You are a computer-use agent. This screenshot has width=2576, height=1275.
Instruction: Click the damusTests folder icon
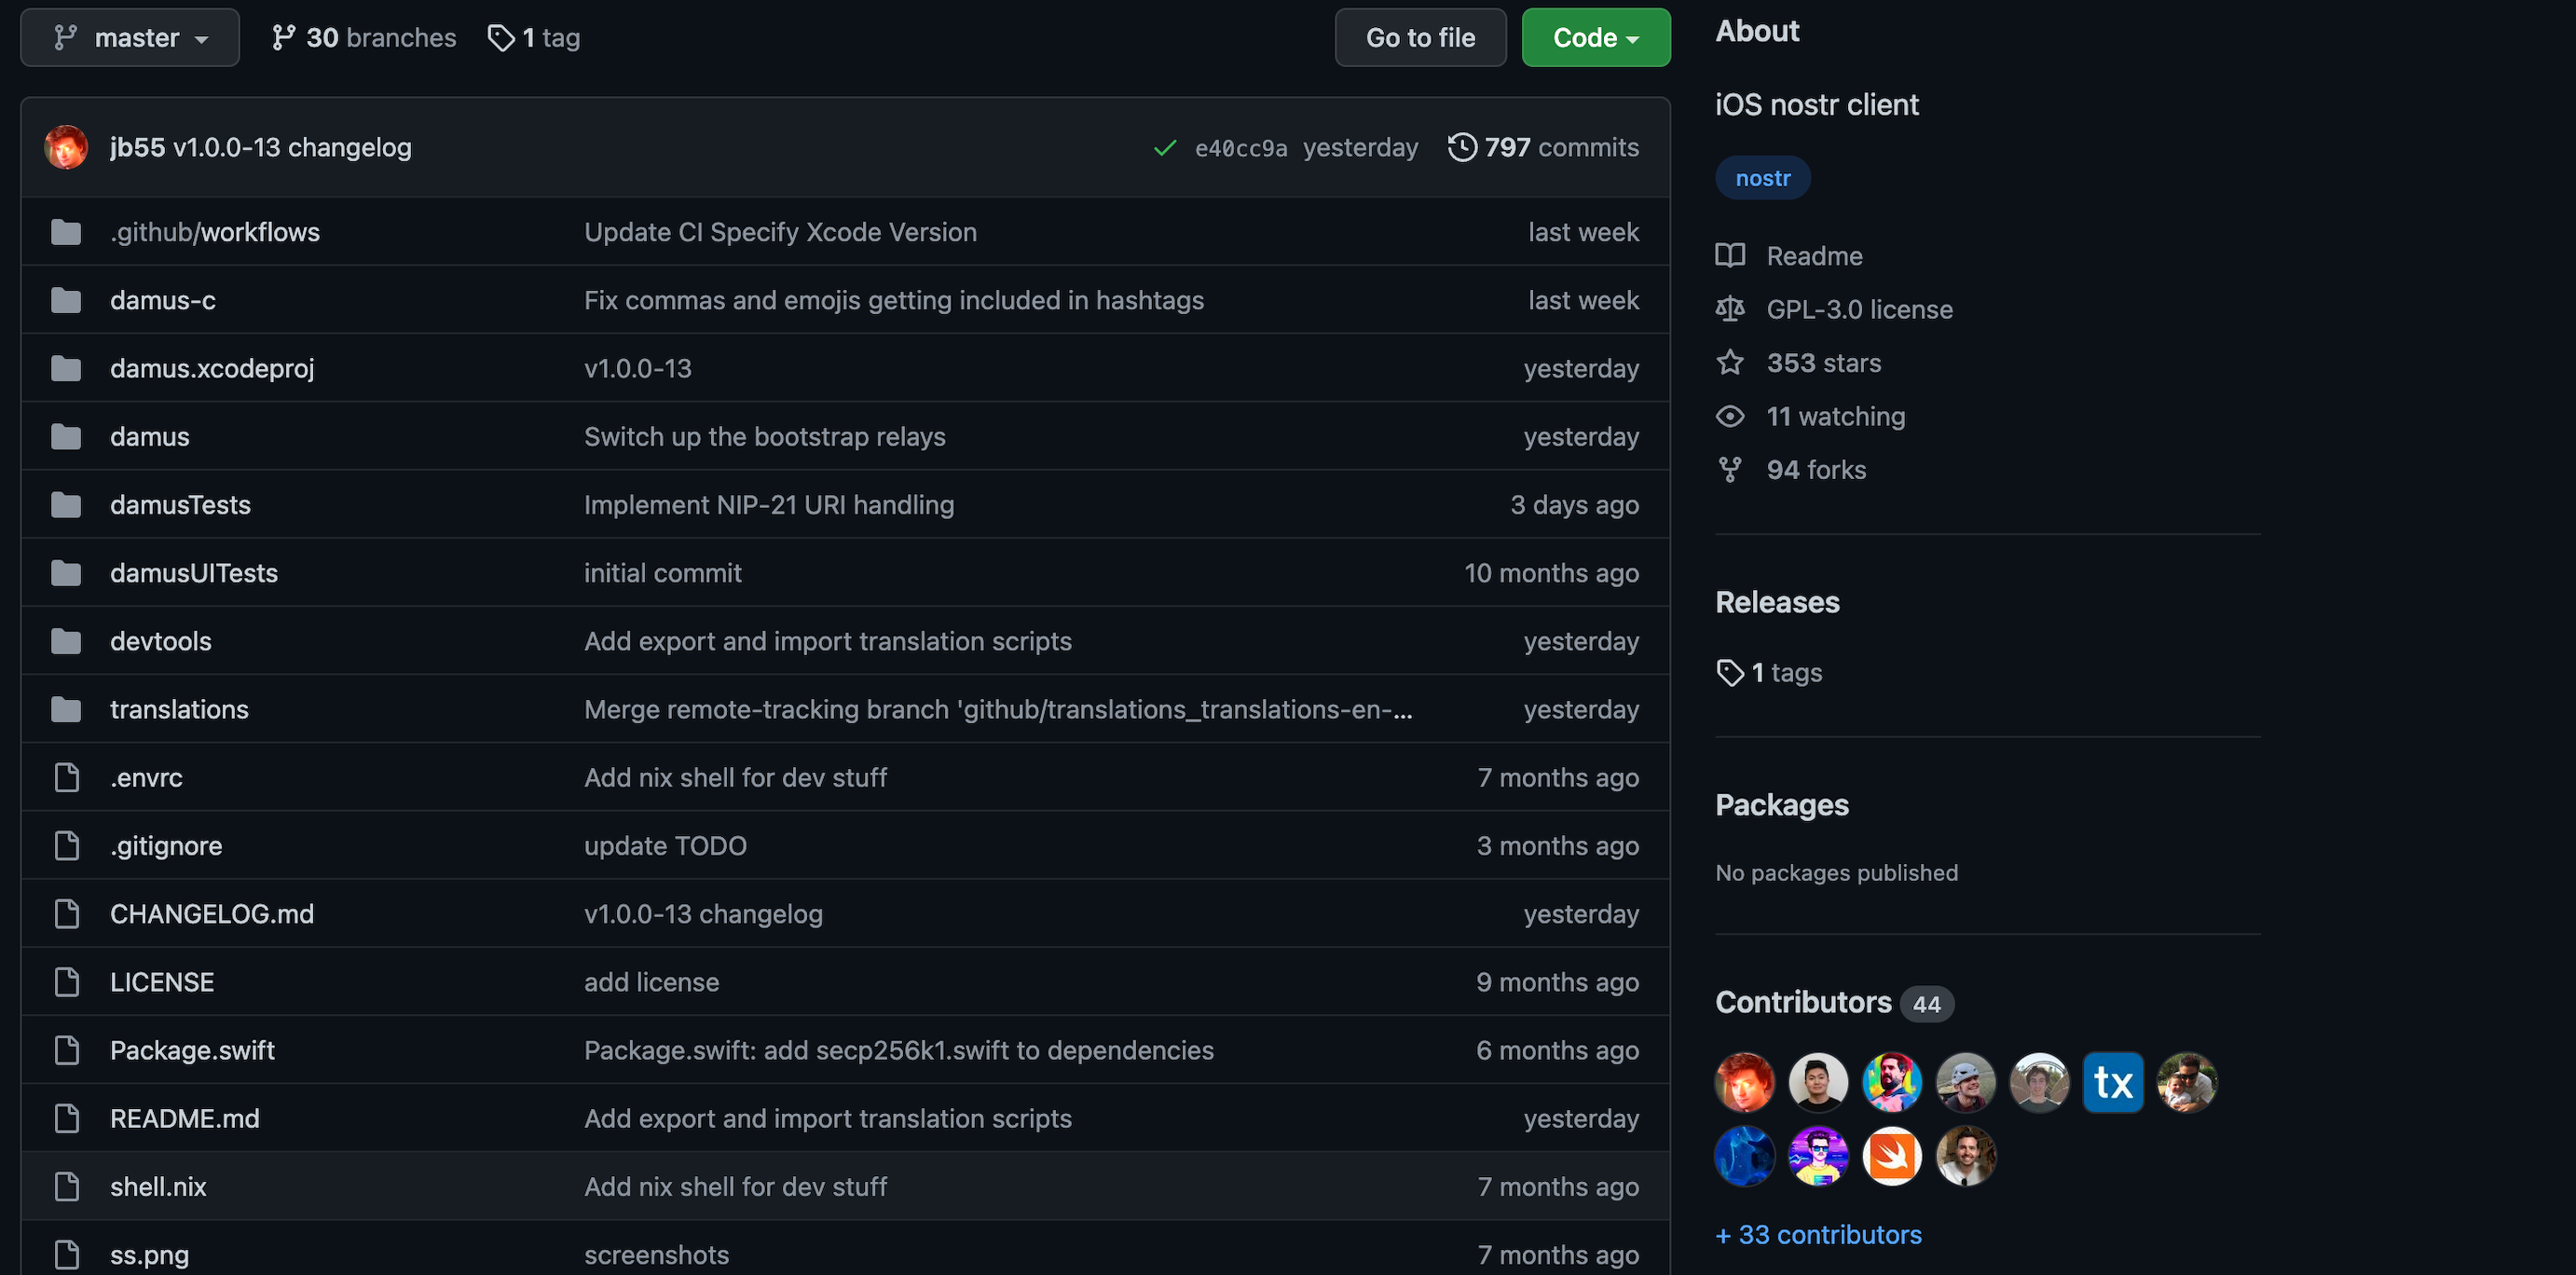(x=66, y=505)
